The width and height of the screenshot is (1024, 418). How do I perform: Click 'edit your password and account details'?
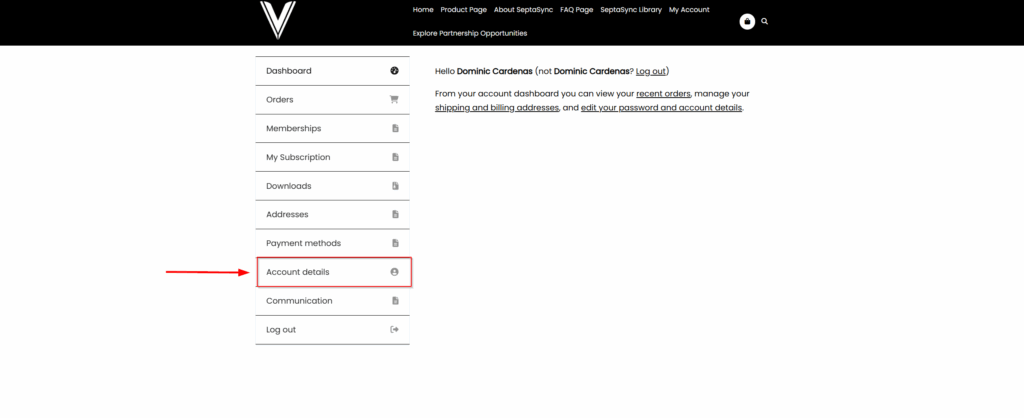[661, 107]
